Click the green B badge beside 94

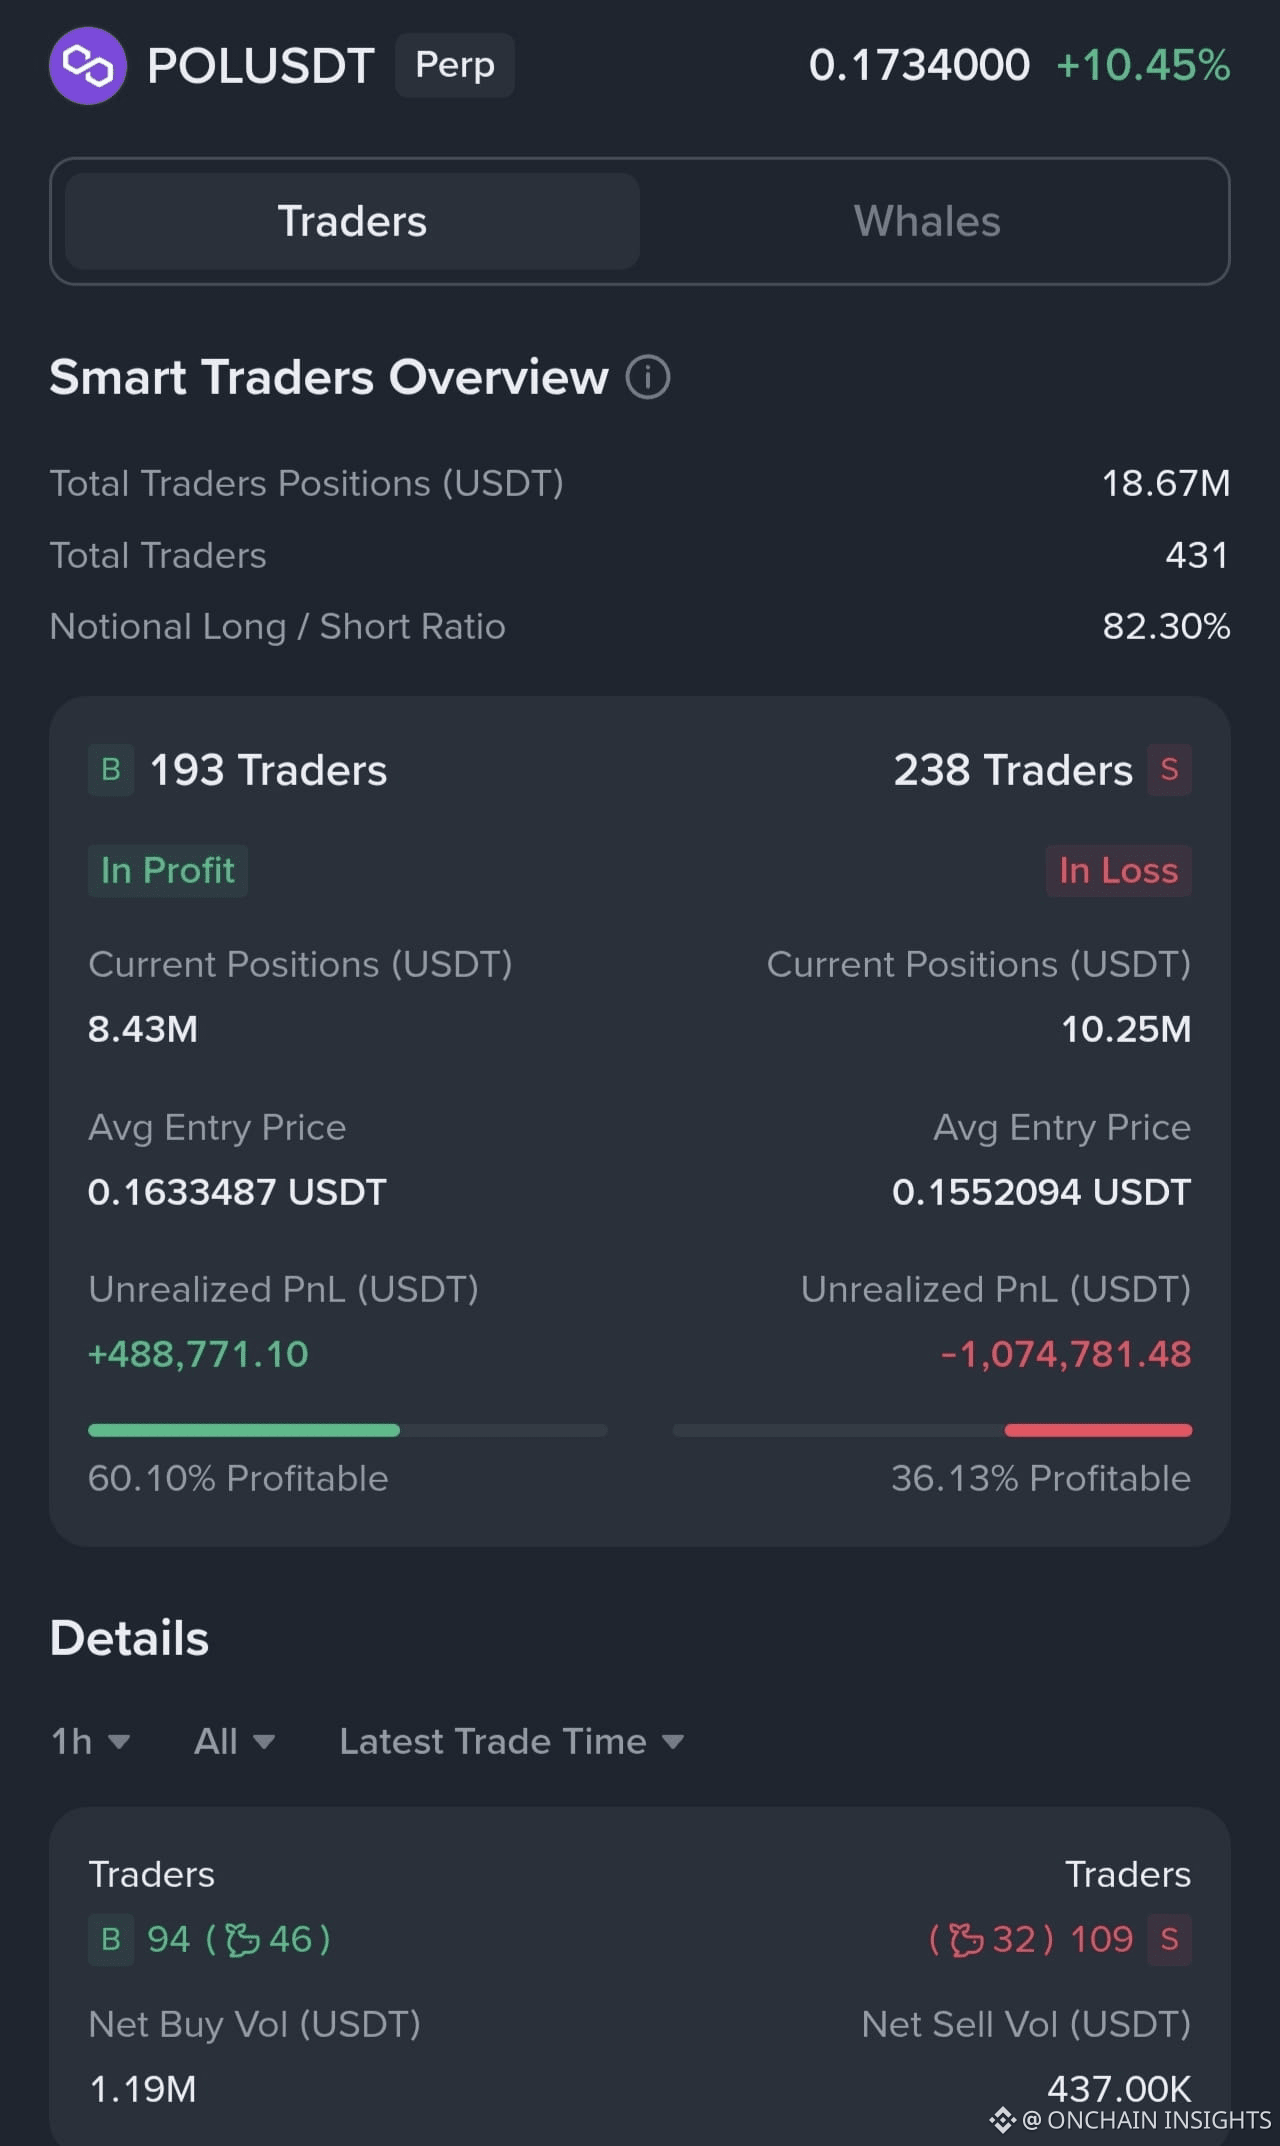(x=111, y=1940)
